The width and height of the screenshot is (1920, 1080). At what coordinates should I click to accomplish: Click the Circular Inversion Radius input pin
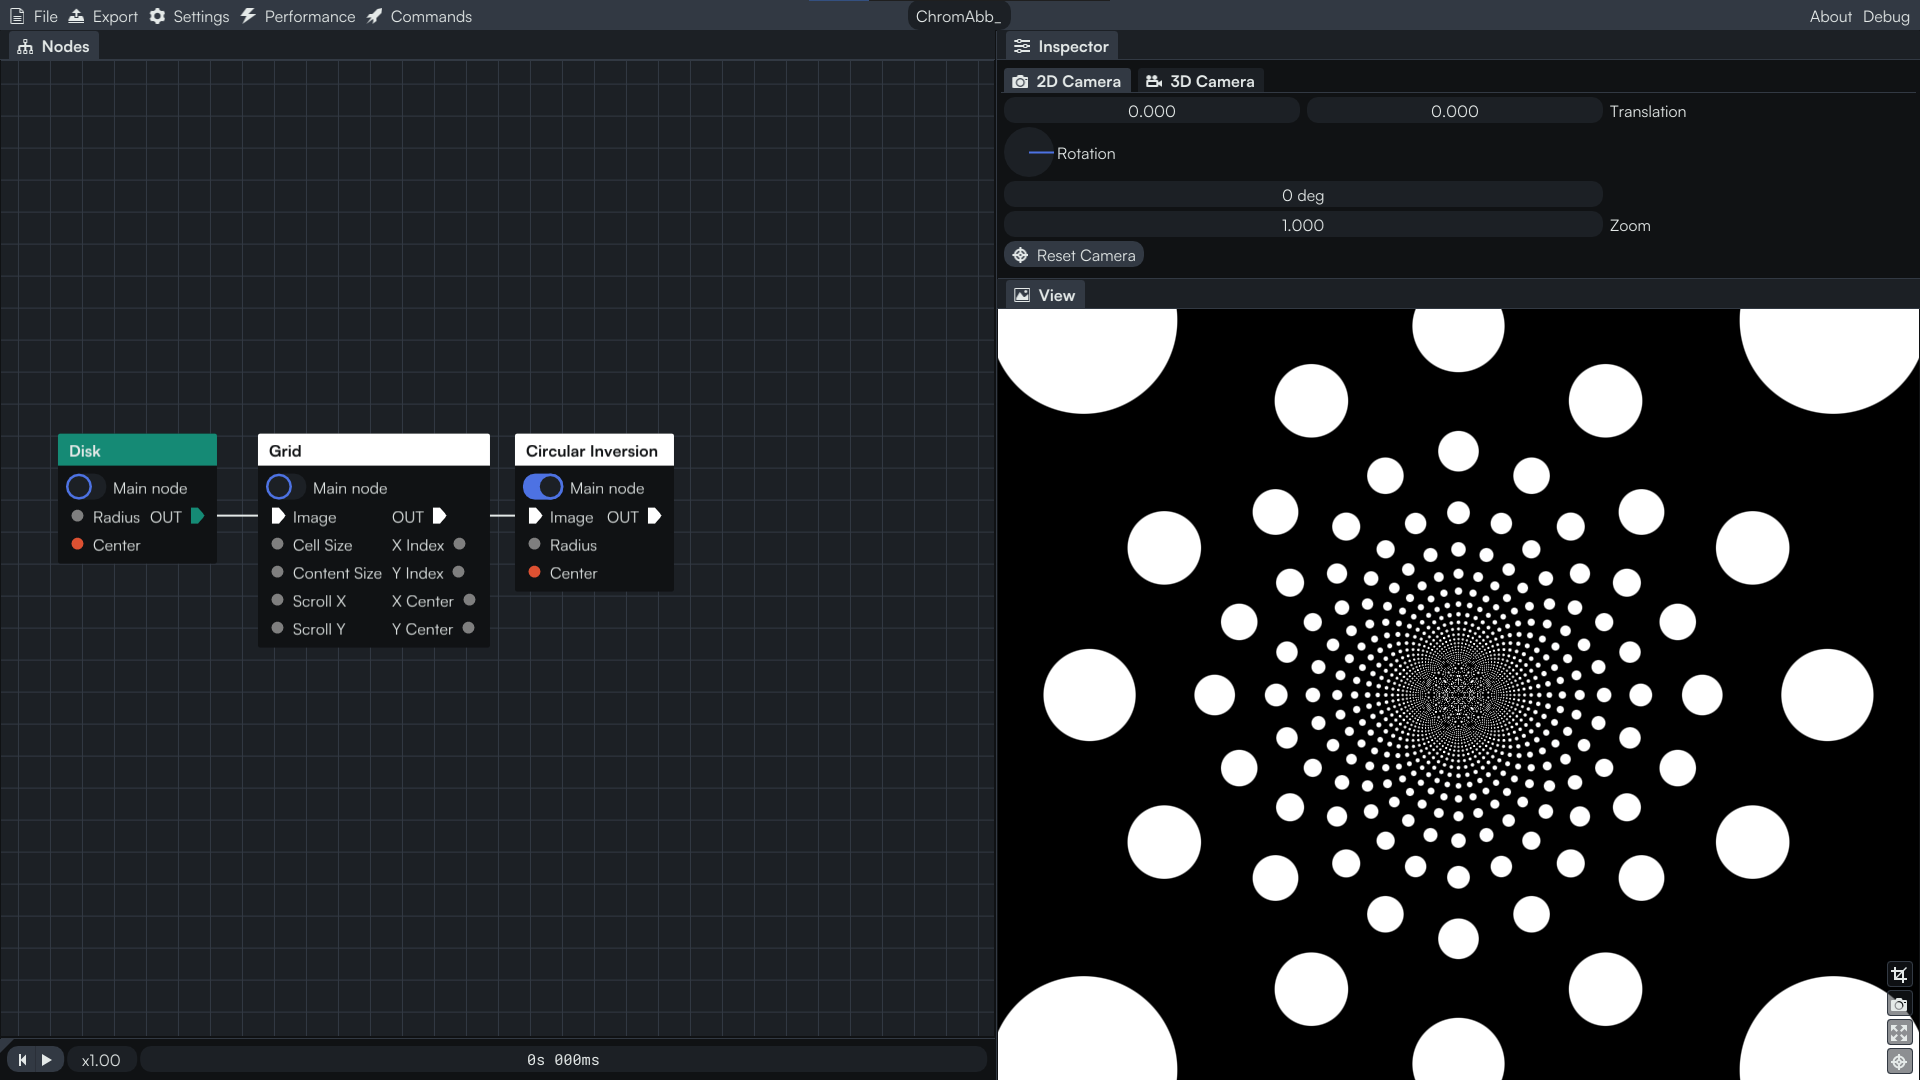click(534, 544)
